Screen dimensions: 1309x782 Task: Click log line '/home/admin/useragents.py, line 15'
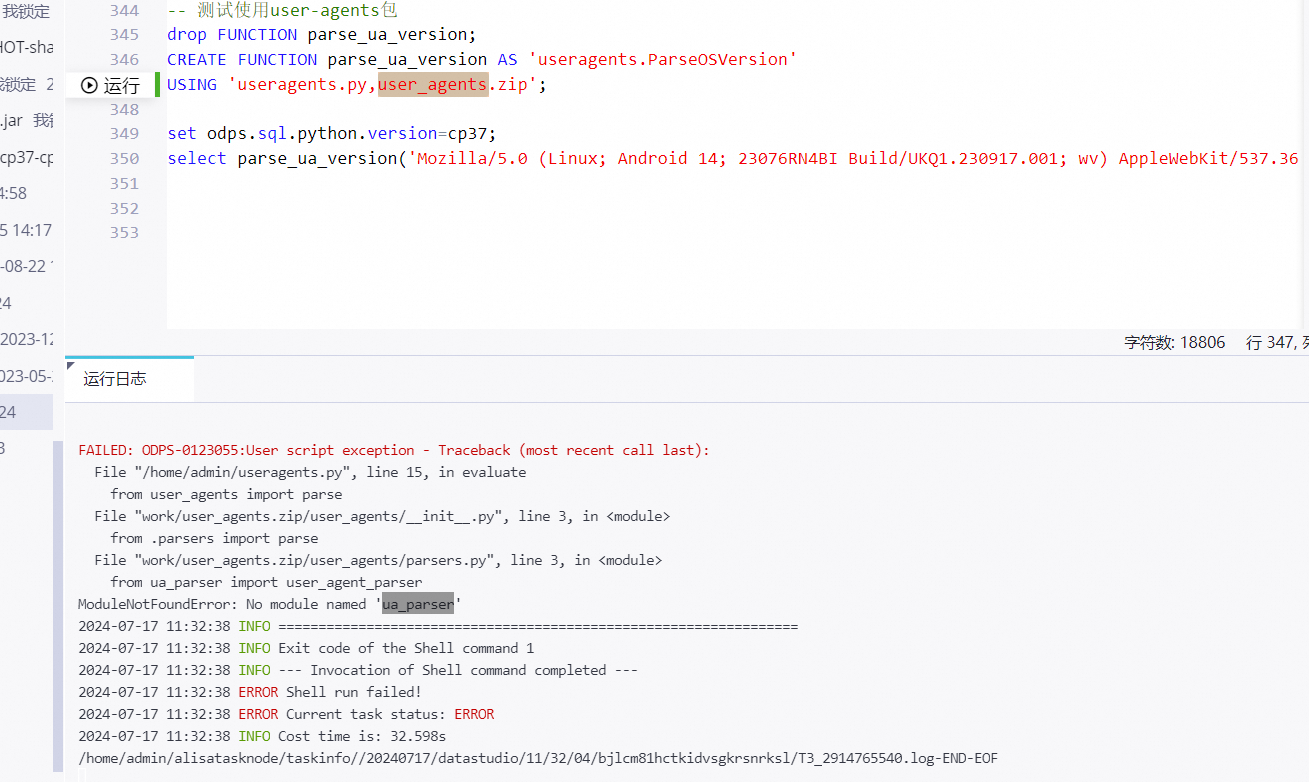[310, 472]
